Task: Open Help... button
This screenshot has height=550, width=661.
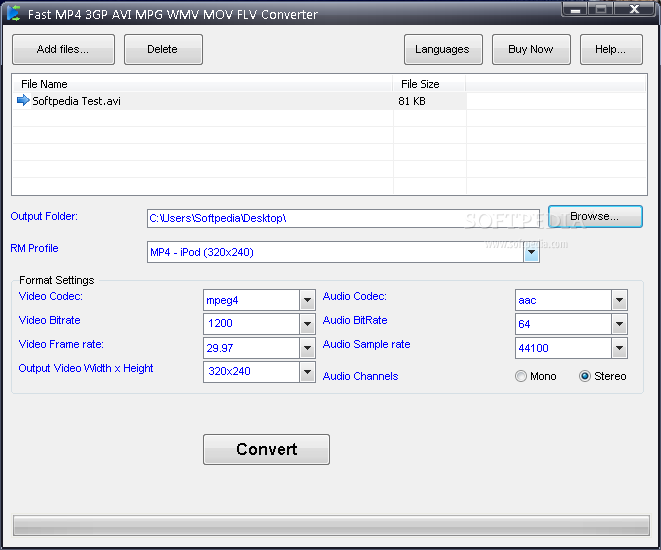Action: coord(611,49)
